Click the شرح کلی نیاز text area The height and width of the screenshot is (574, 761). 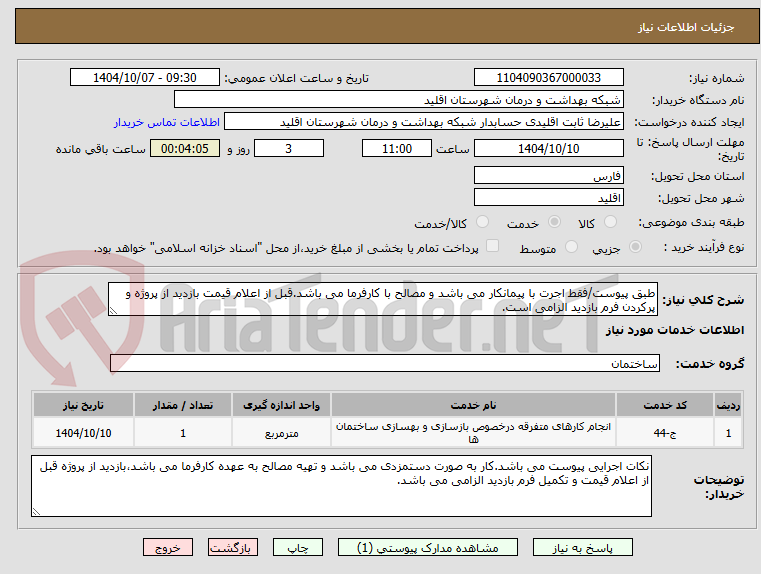[x=383, y=299]
